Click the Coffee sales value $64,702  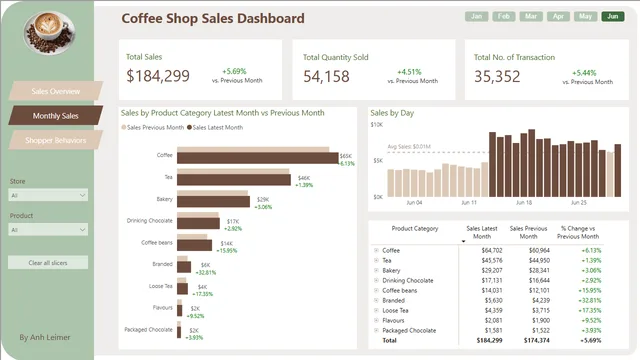[x=492, y=250]
